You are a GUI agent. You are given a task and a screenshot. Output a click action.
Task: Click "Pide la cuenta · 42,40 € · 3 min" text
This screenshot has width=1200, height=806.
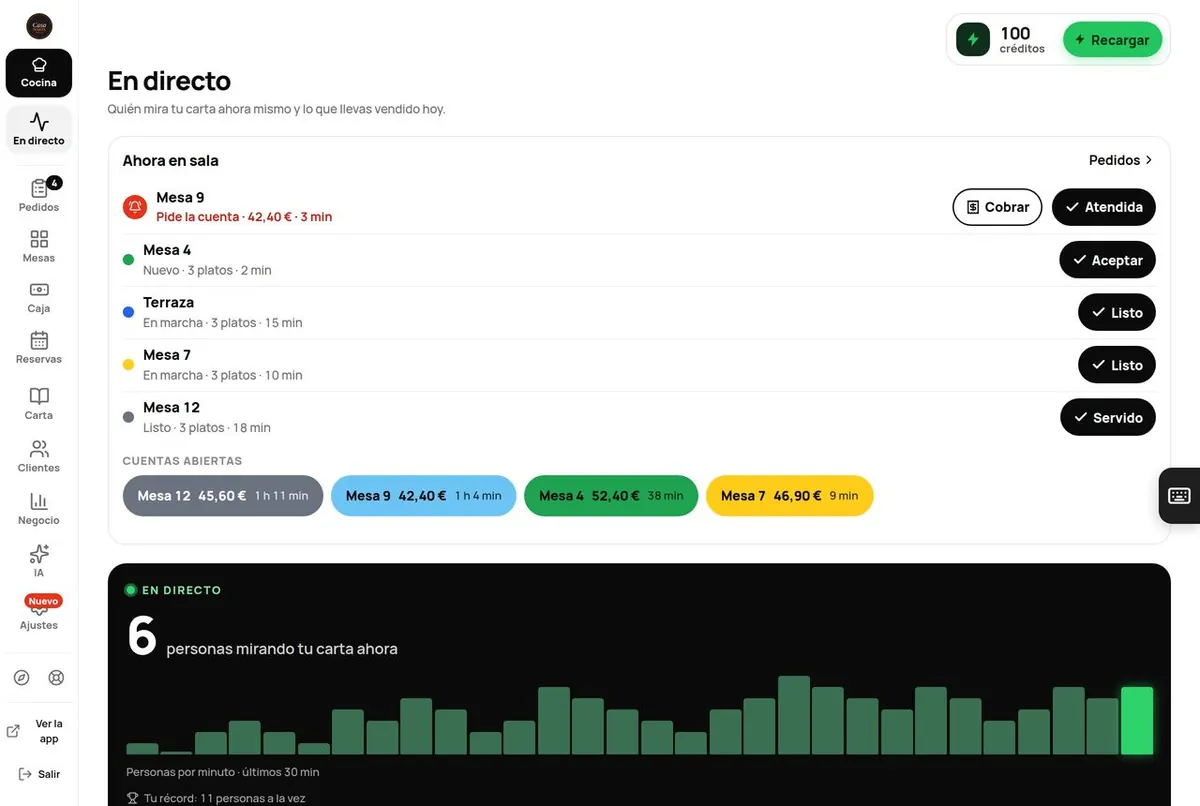click(244, 217)
